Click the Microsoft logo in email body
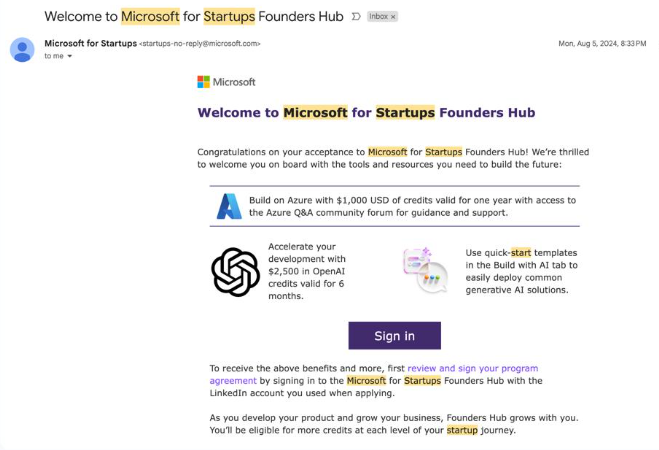This screenshot has width=659, height=450. 226,82
